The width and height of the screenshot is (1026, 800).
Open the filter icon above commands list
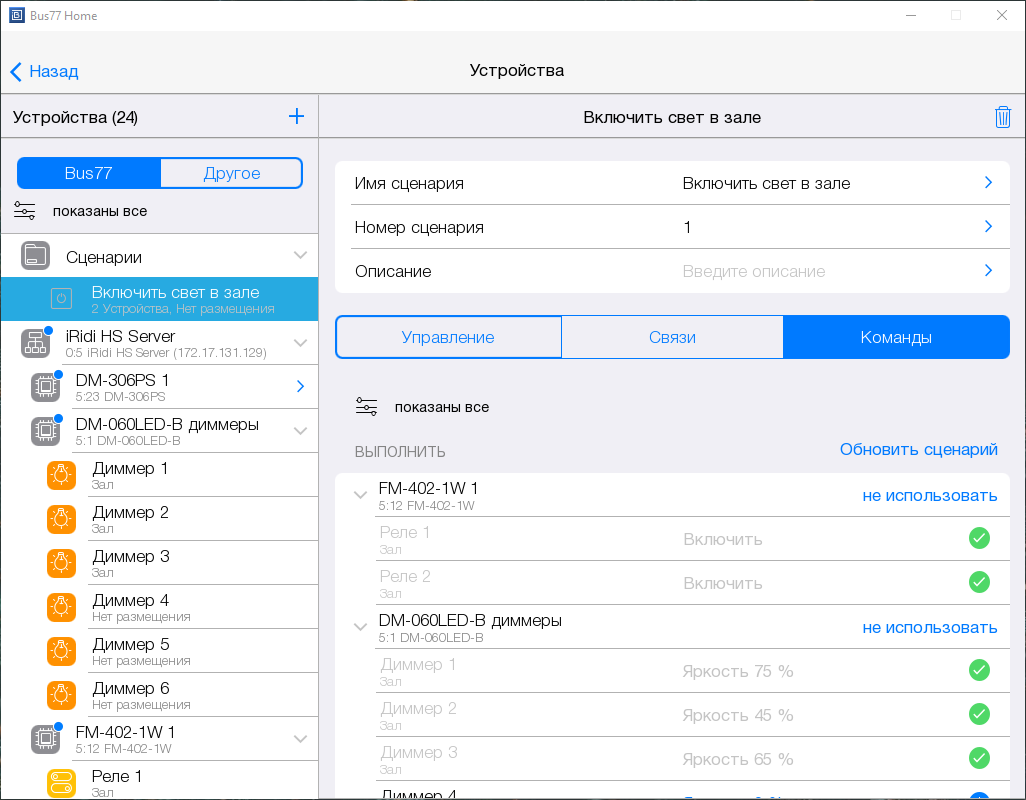[x=367, y=407]
